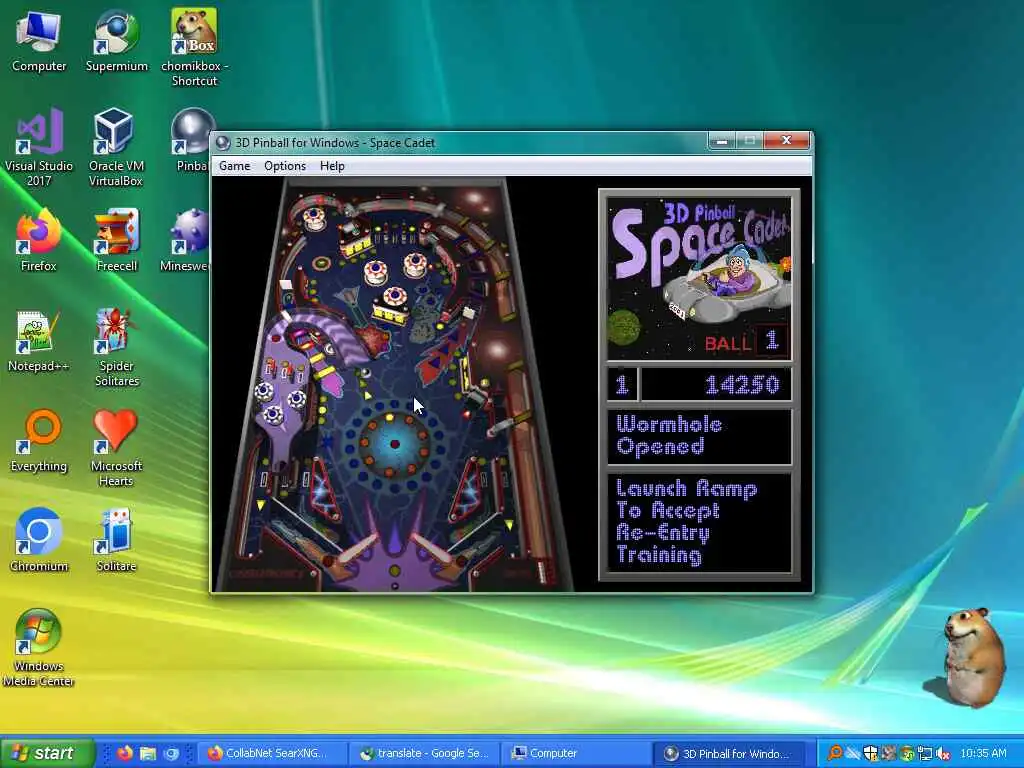Screen dimensions: 1024x768
Task: Click the security shield tray icon
Action: [871, 753]
